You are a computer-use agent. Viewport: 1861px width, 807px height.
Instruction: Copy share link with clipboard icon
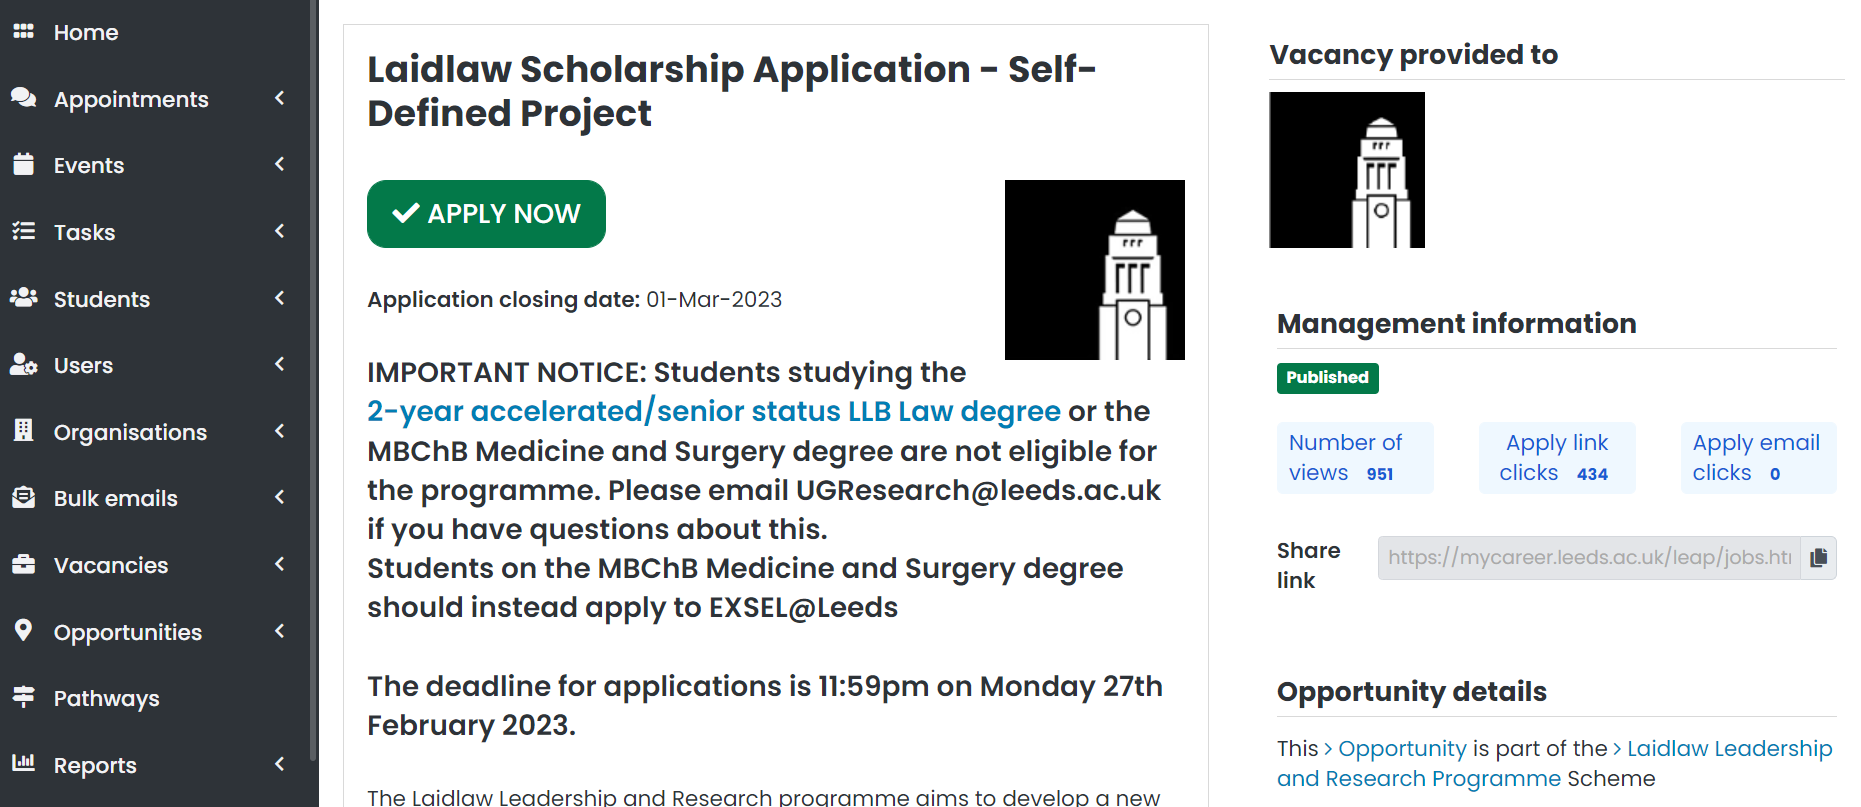pyautogui.click(x=1818, y=558)
